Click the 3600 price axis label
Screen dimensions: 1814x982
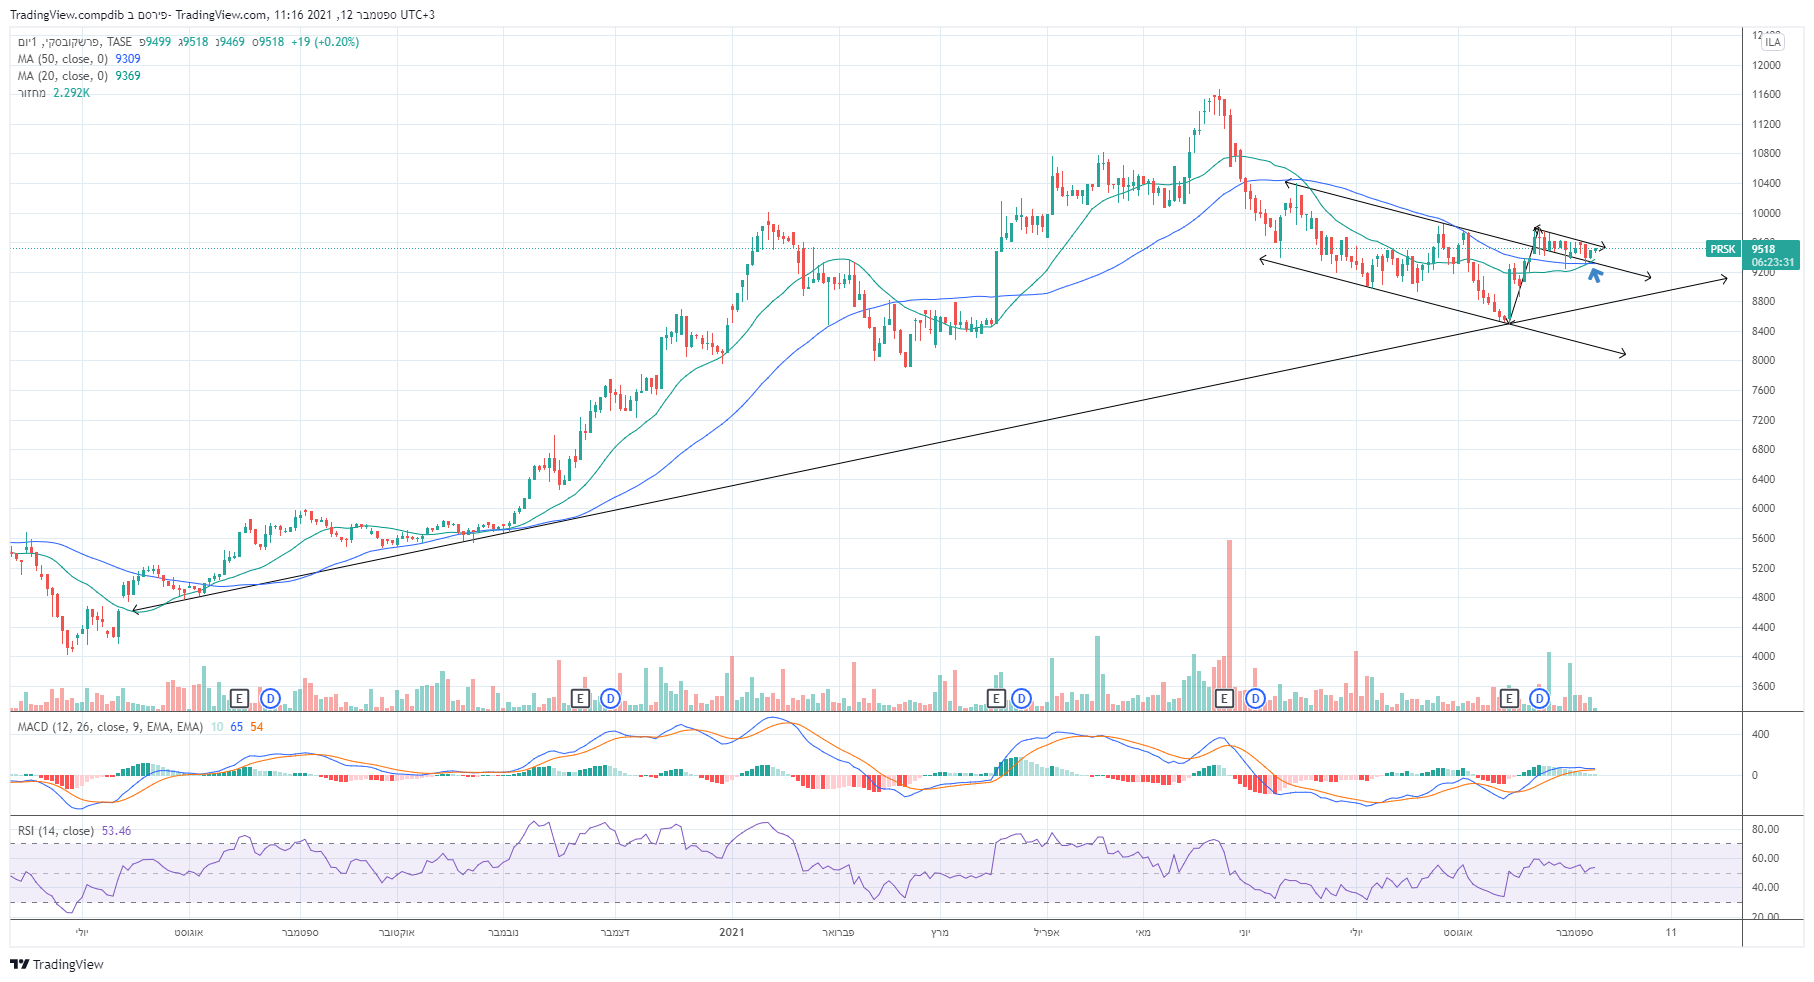1764,686
